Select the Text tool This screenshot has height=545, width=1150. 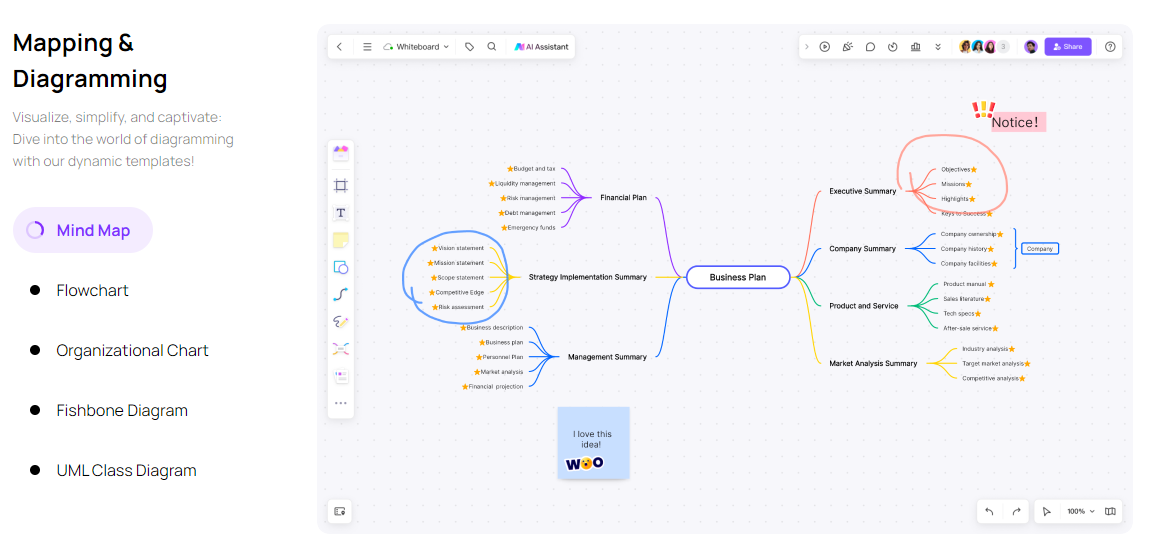click(x=340, y=213)
